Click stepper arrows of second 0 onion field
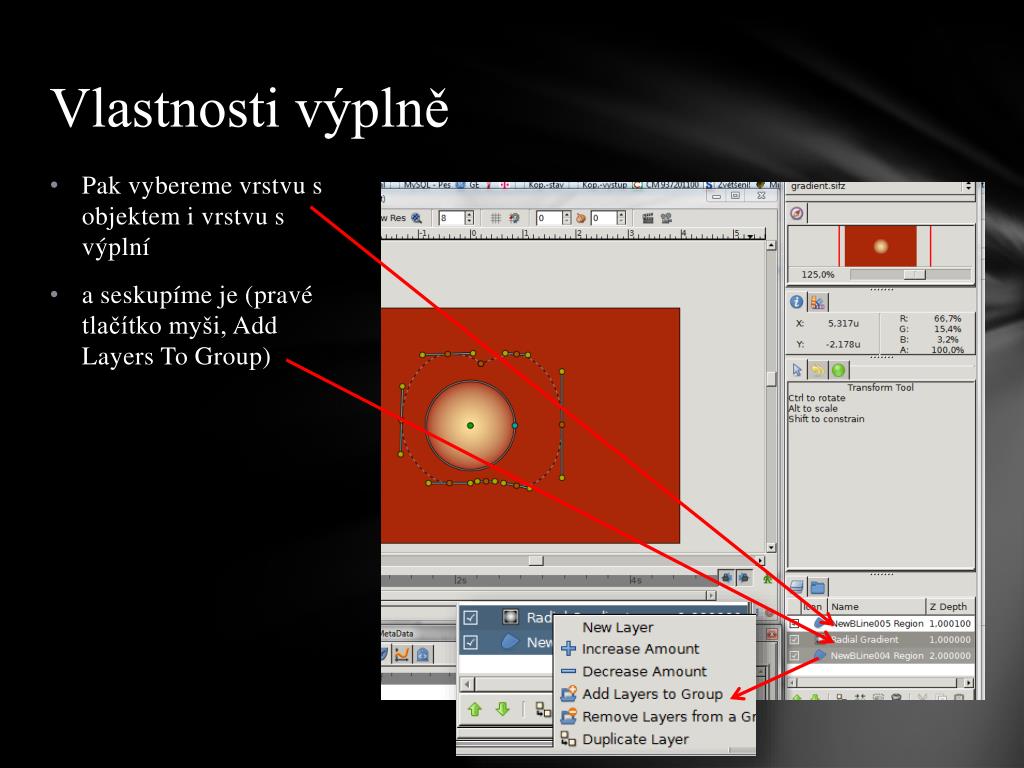1024x768 pixels. 621,218
